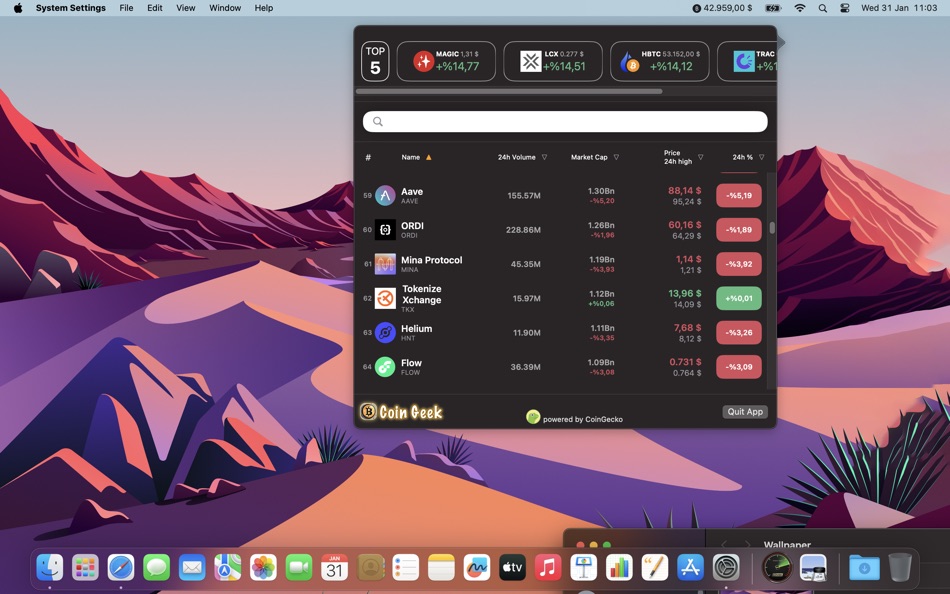Click the Flow coin logo
The image size is (950, 594).
point(385,366)
